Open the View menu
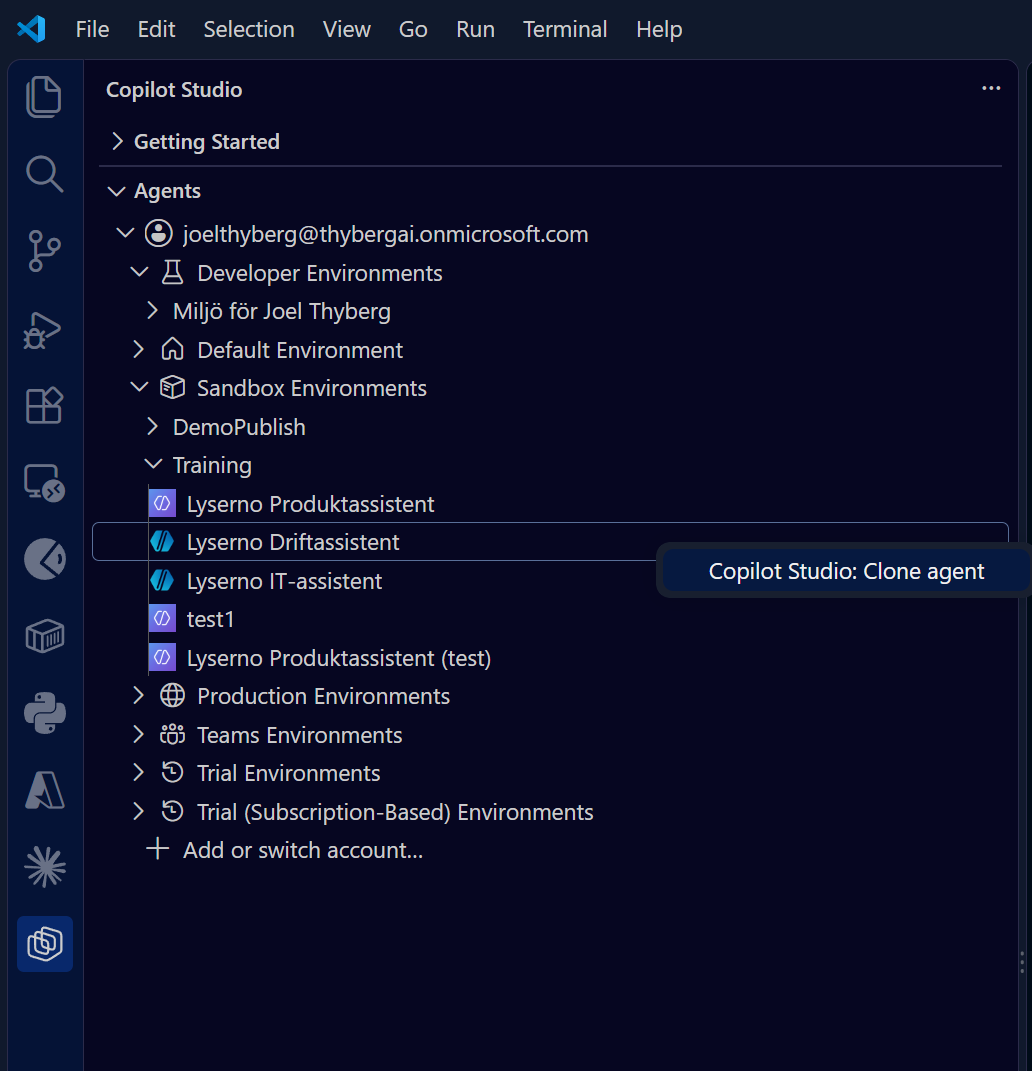Viewport: 1032px width, 1071px height. pyautogui.click(x=346, y=29)
